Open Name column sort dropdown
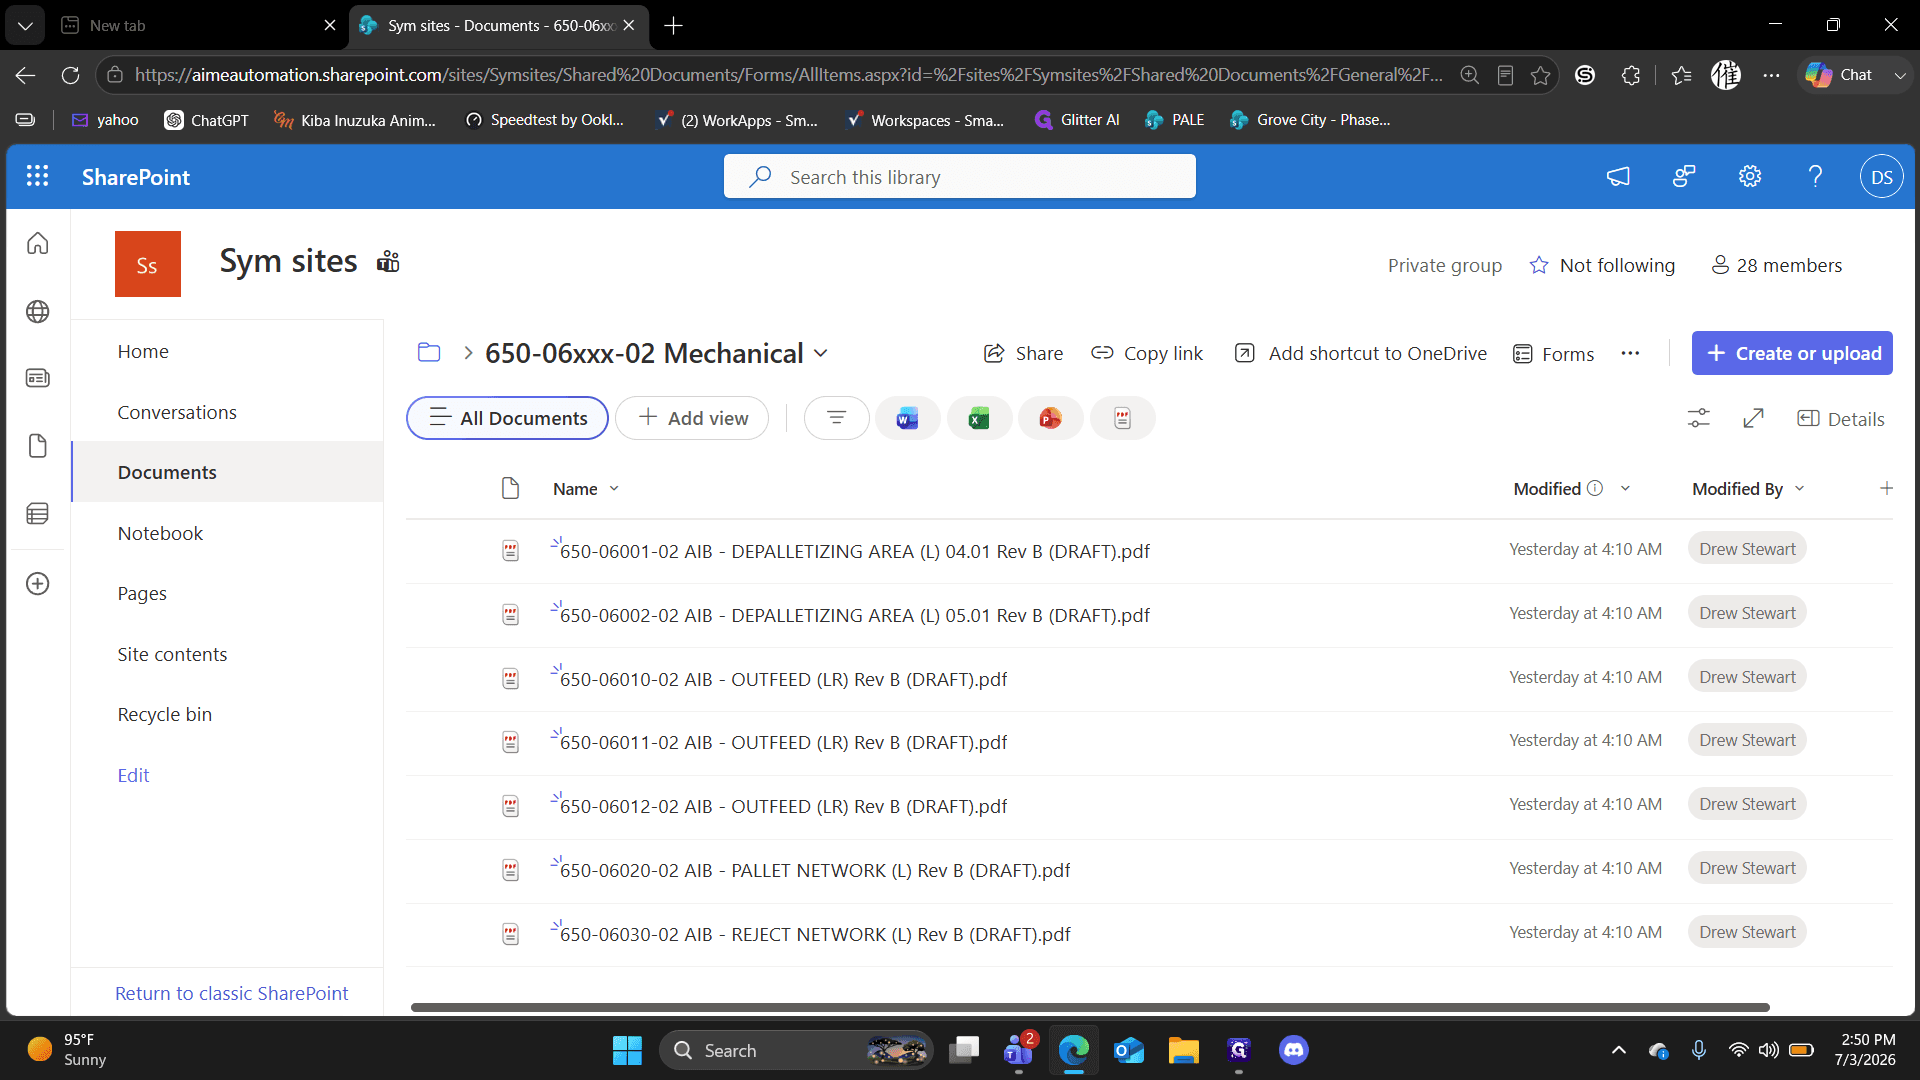The image size is (1920, 1080). tap(614, 489)
